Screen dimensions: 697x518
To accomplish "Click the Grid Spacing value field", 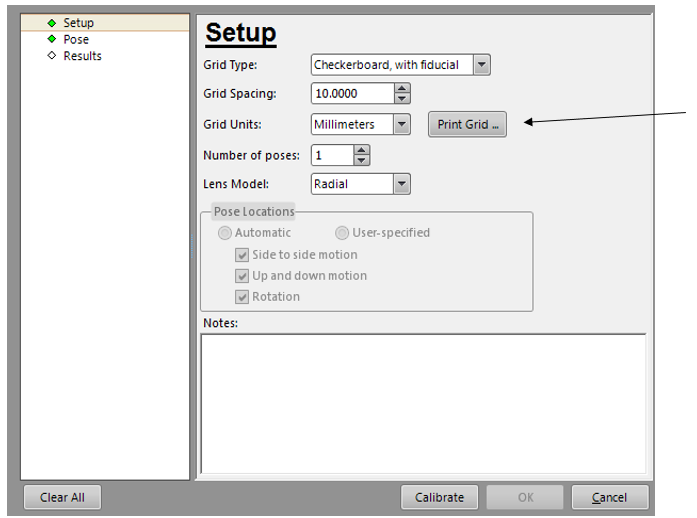I will click(x=350, y=94).
